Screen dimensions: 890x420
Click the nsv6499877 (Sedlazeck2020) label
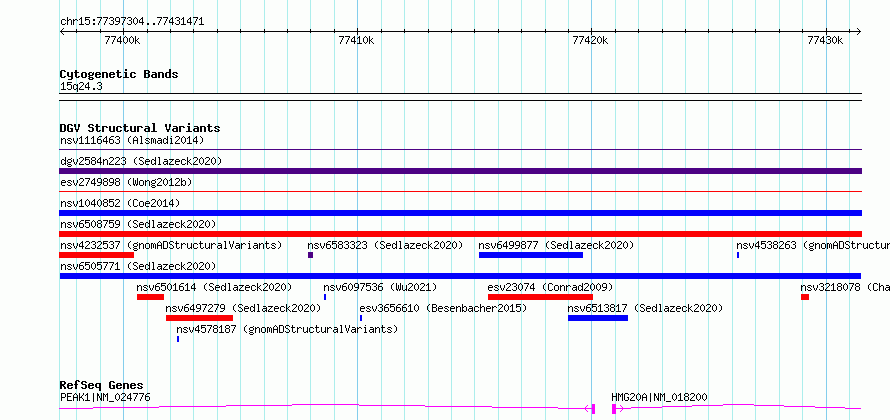pyautogui.click(x=556, y=245)
